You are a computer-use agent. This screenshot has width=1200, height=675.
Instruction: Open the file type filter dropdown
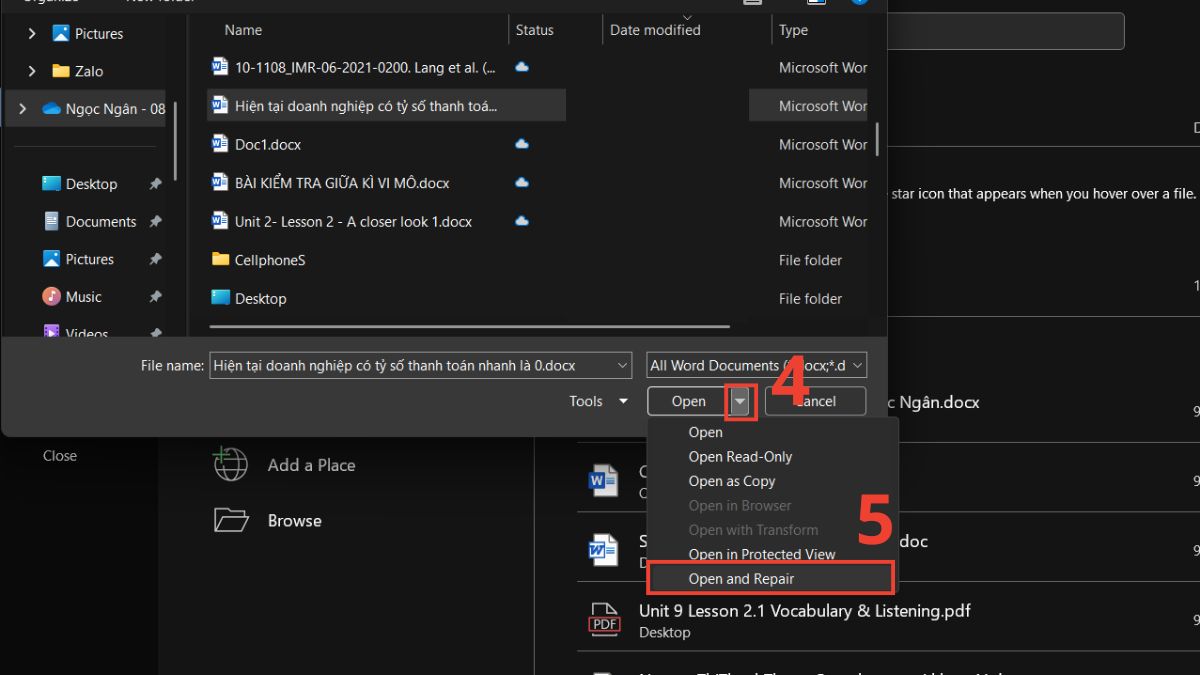pyautogui.click(x=756, y=366)
